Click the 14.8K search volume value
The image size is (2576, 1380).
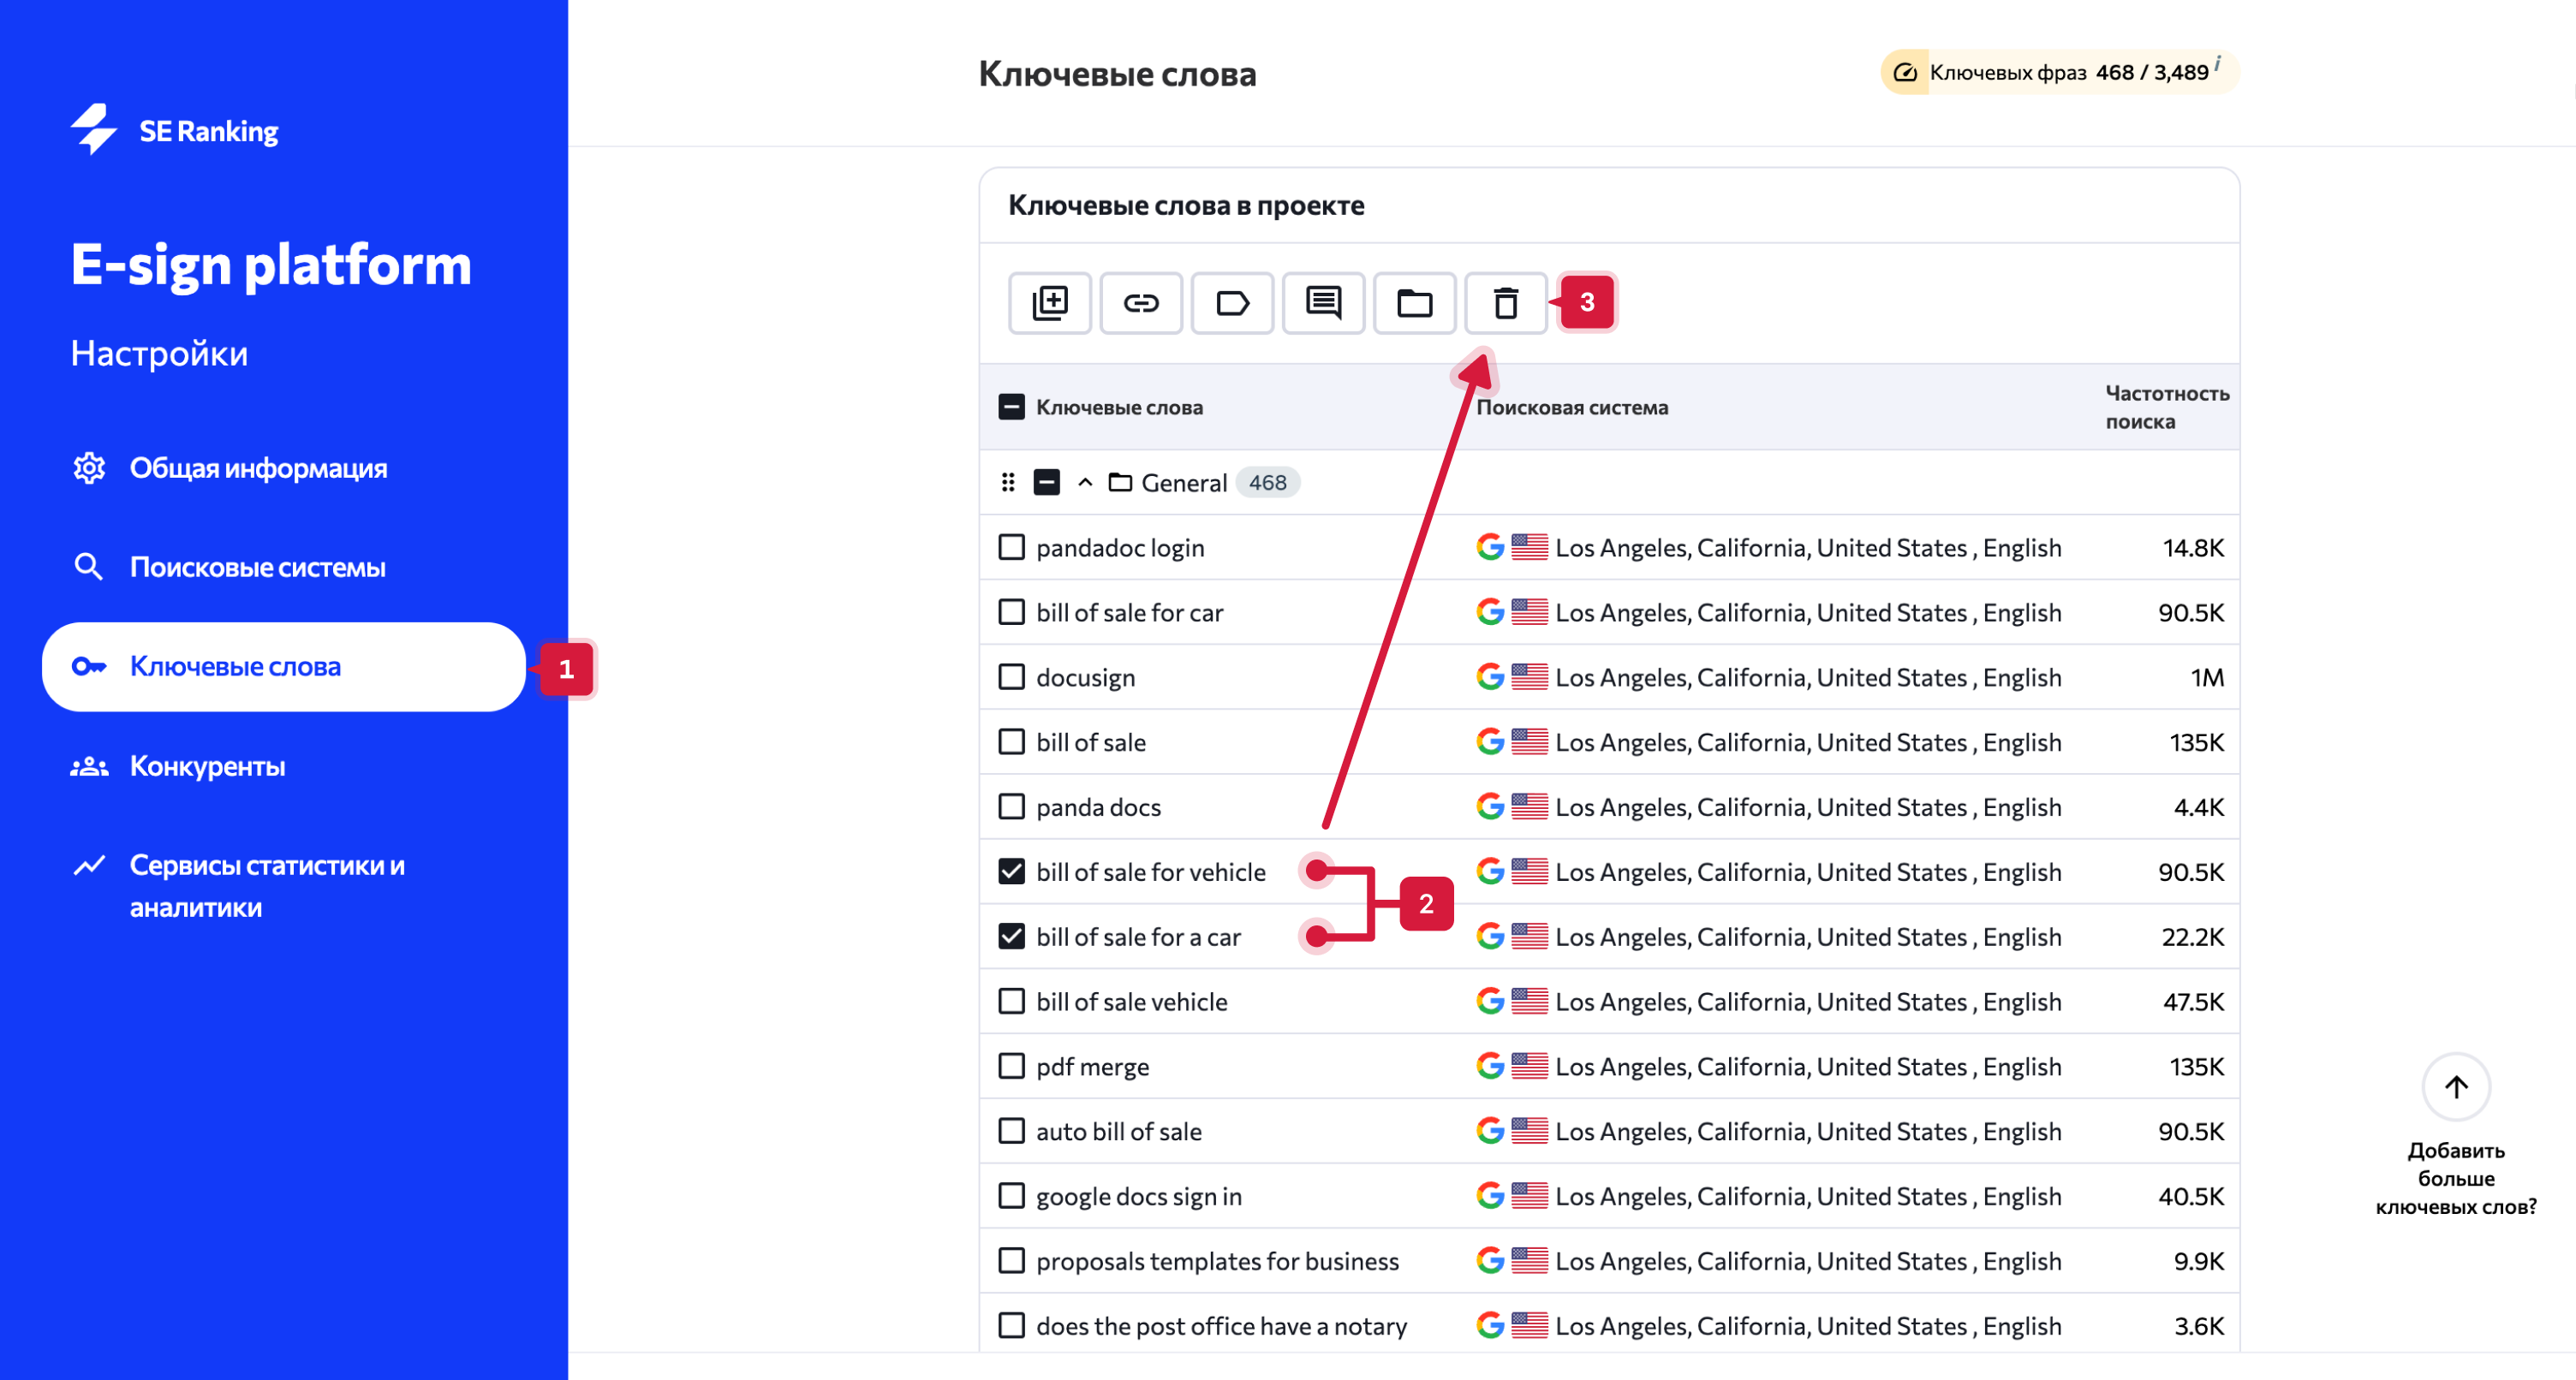[x=2192, y=547]
